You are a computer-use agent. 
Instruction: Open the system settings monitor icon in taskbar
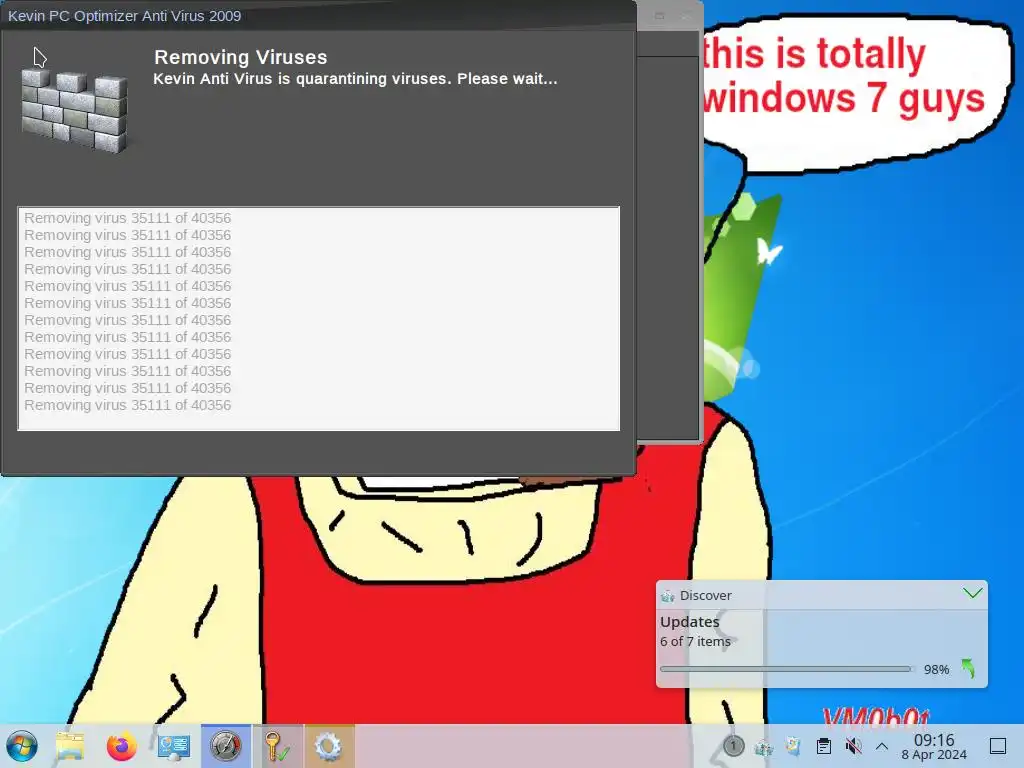pyautogui.click(x=174, y=746)
